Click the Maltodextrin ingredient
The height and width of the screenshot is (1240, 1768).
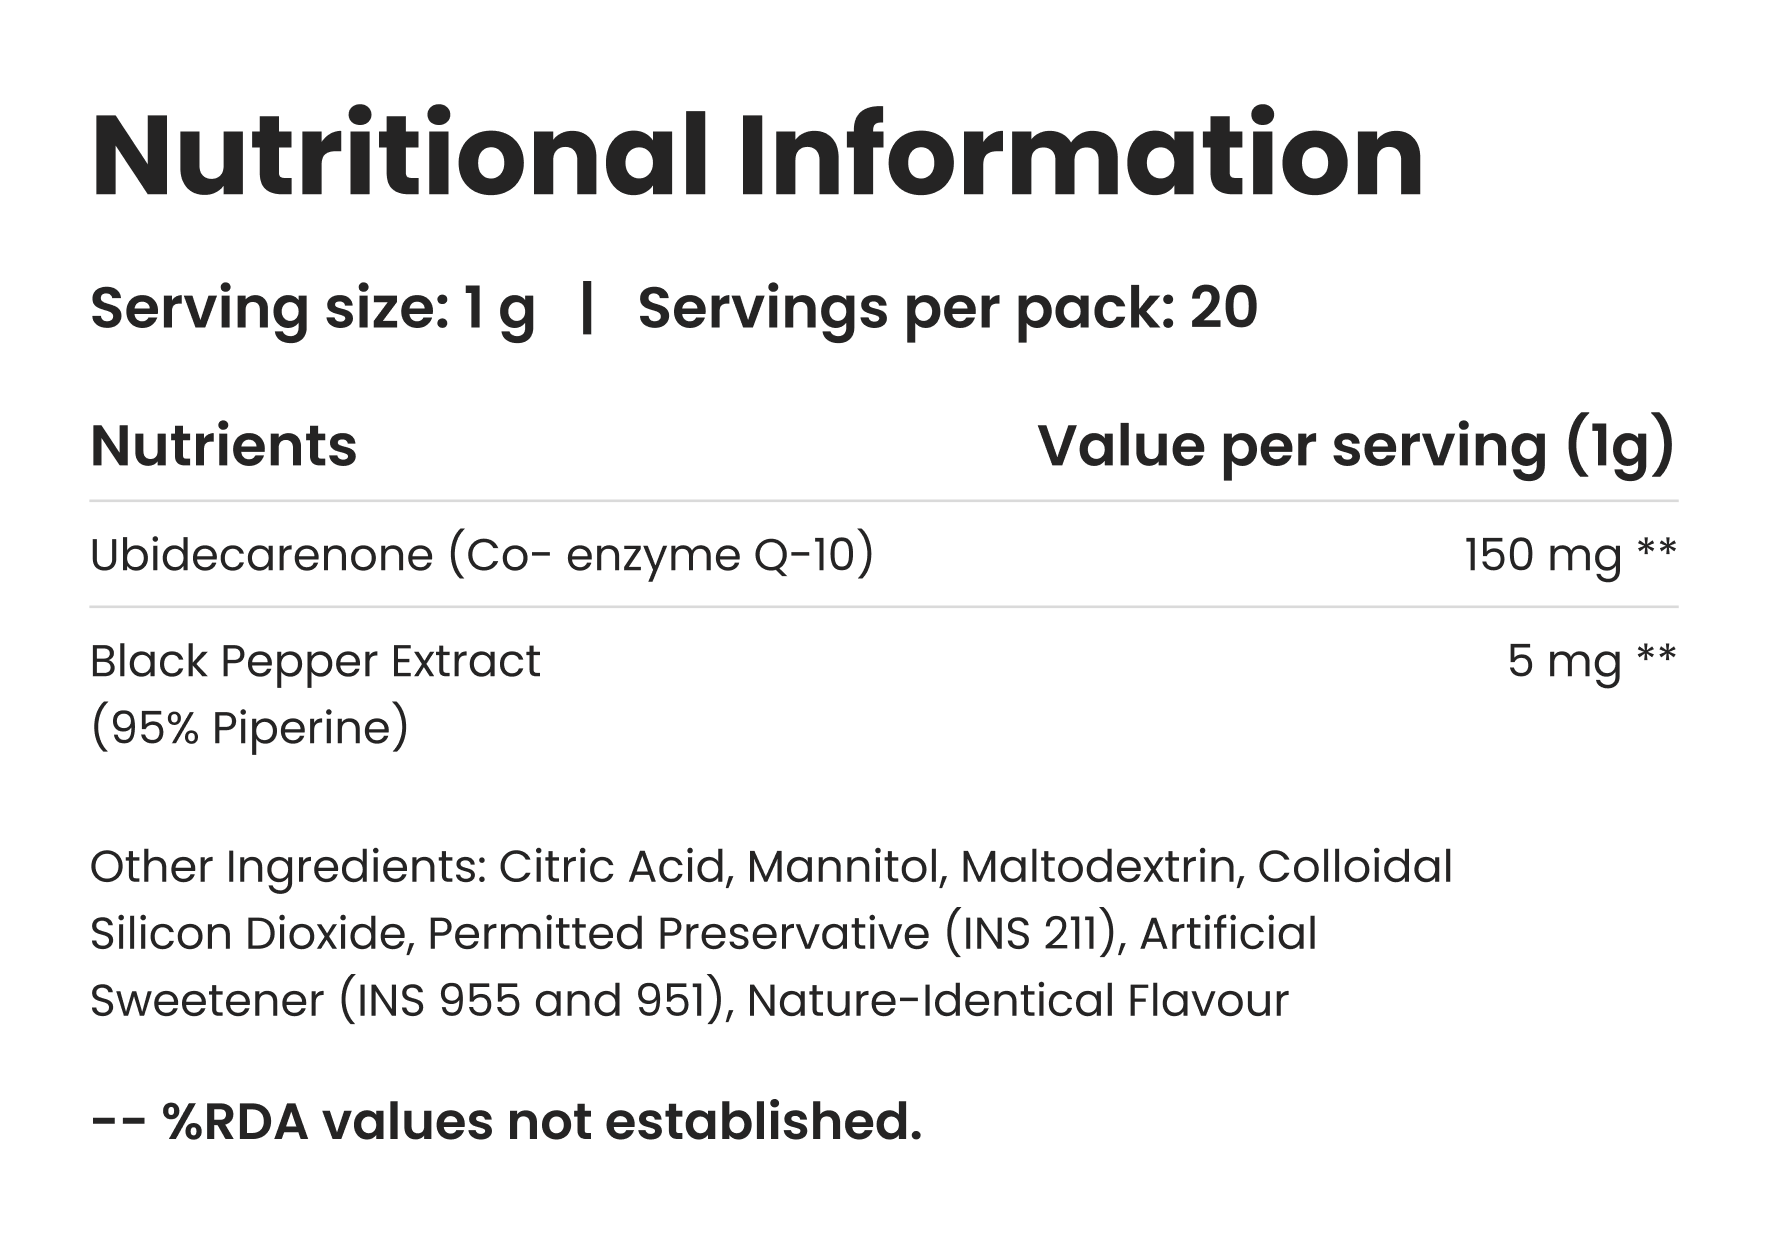point(1100,867)
